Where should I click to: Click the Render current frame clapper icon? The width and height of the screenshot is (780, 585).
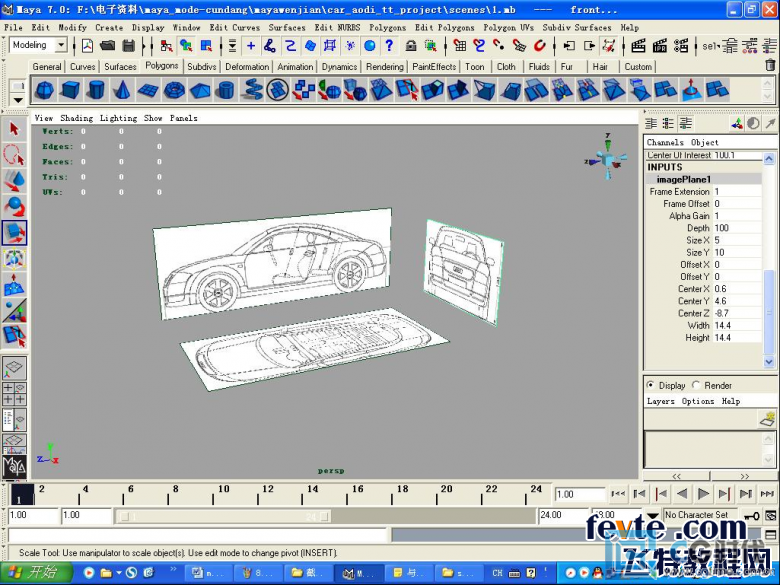tap(638, 46)
